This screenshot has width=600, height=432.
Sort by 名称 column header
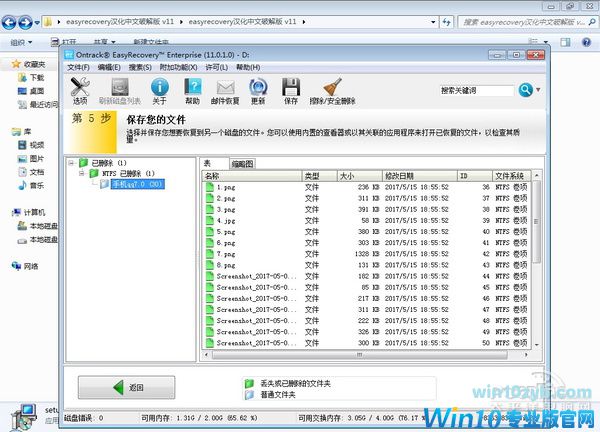252,176
